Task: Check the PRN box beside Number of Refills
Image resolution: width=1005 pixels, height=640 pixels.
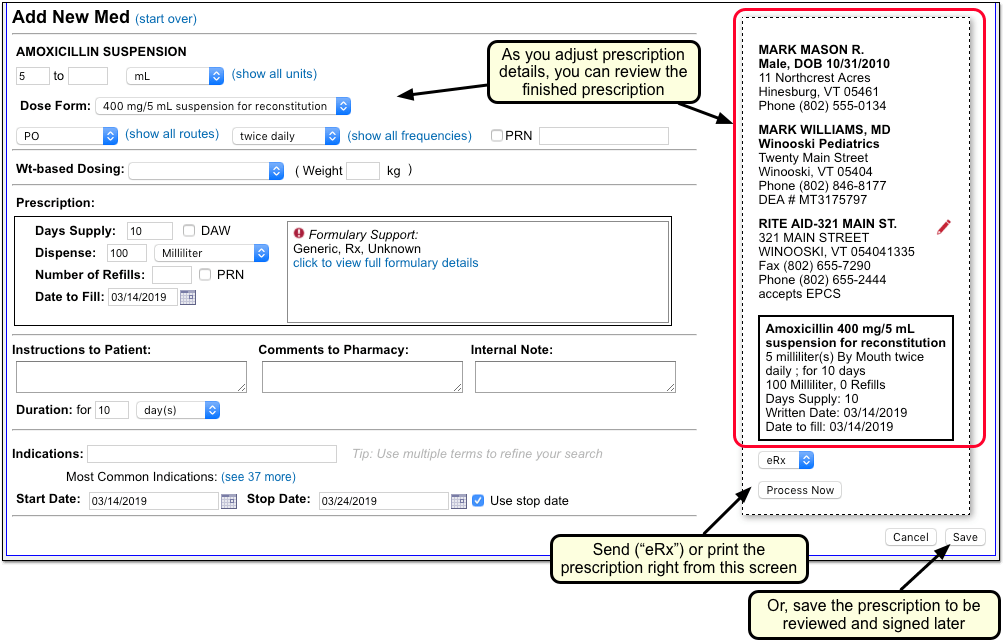Action: coord(204,275)
